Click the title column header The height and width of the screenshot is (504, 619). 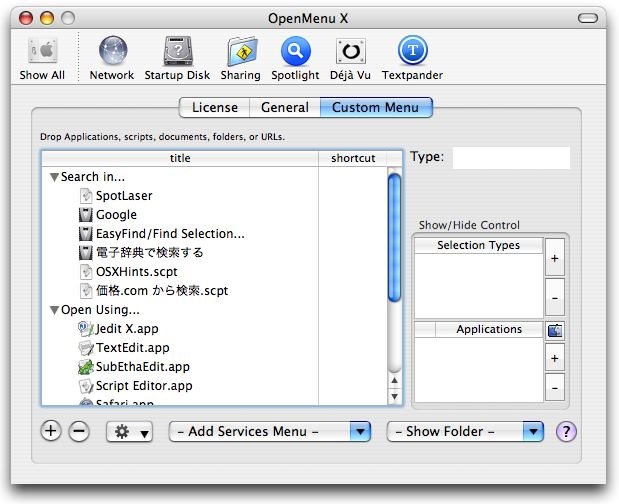(x=180, y=158)
